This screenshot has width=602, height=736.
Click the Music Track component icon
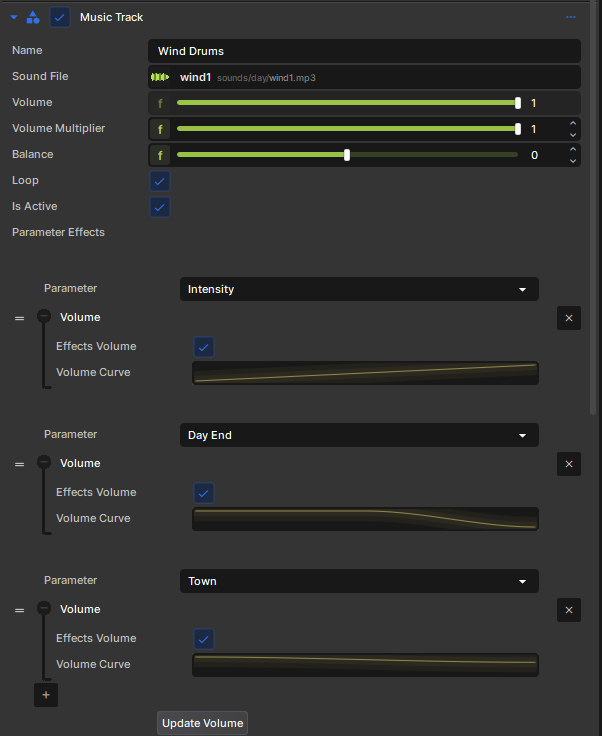33,17
